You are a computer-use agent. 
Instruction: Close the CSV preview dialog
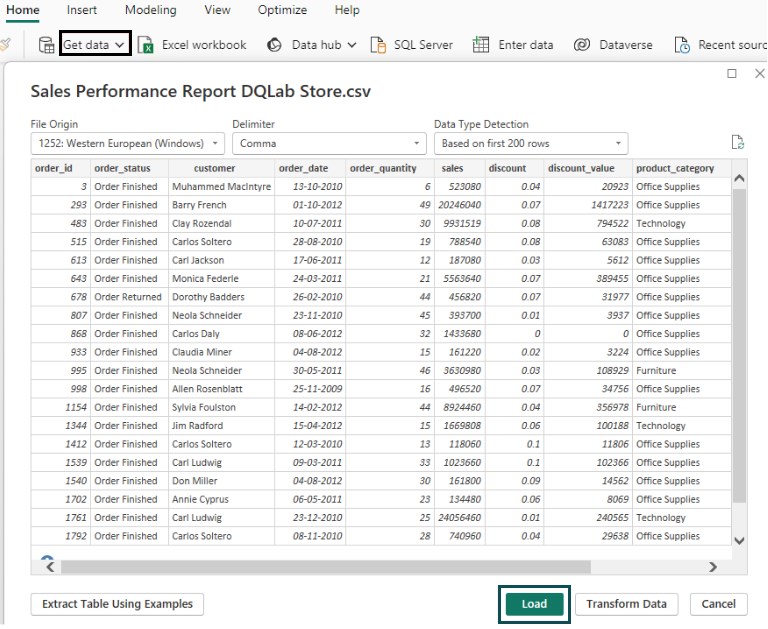point(760,73)
